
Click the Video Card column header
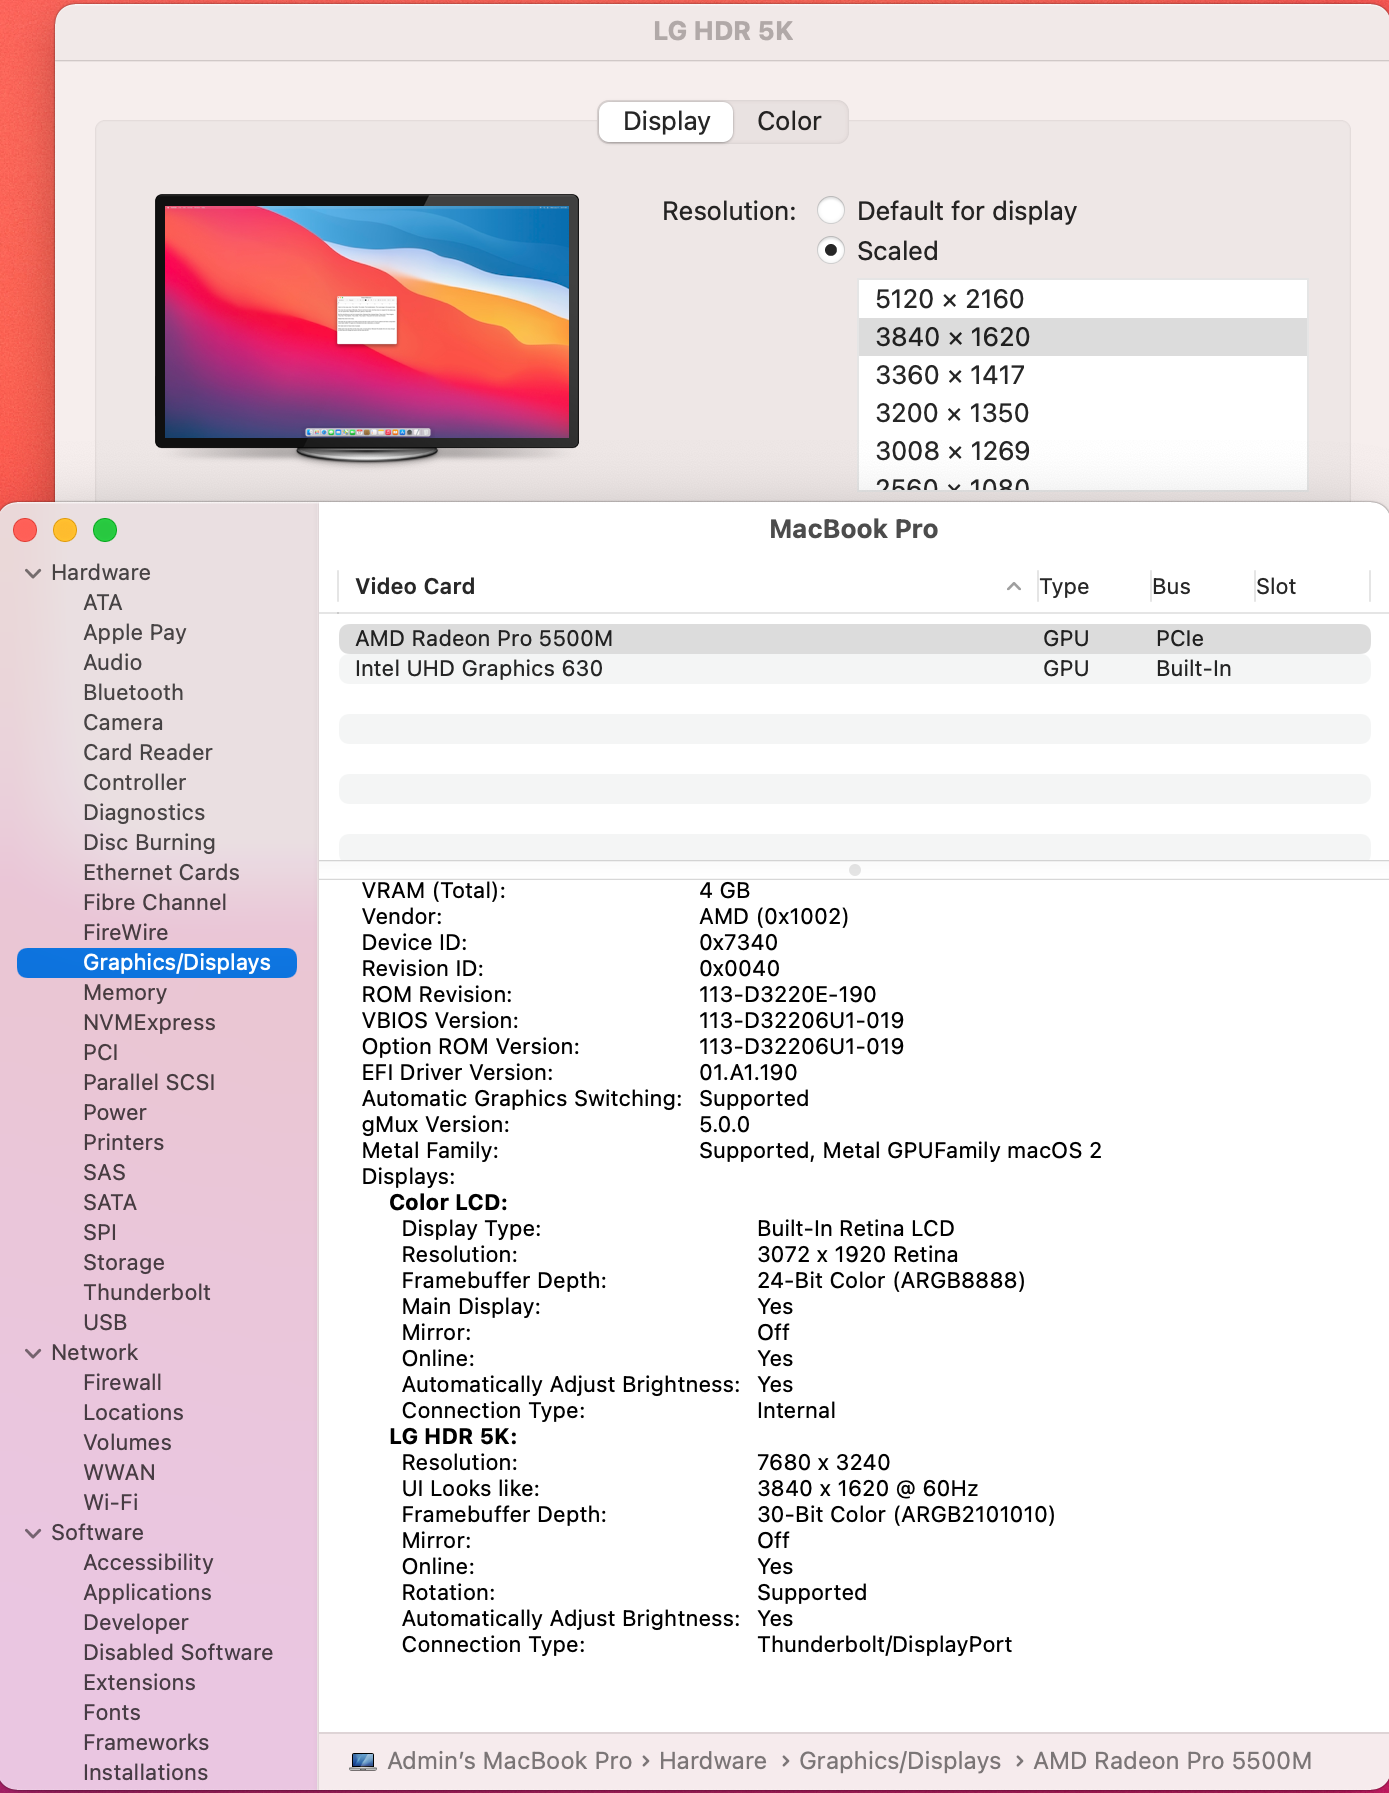(x=415, y=587)
